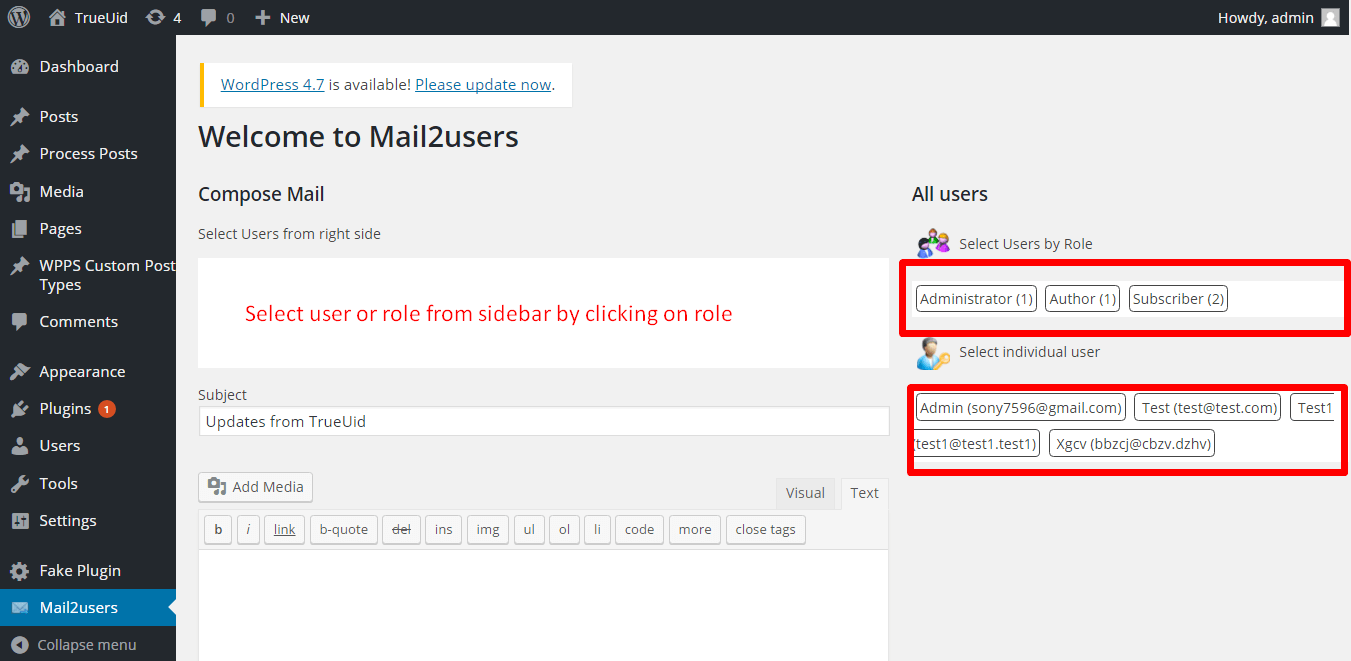Select the Subscriber (2) role

pos(1179,299)
